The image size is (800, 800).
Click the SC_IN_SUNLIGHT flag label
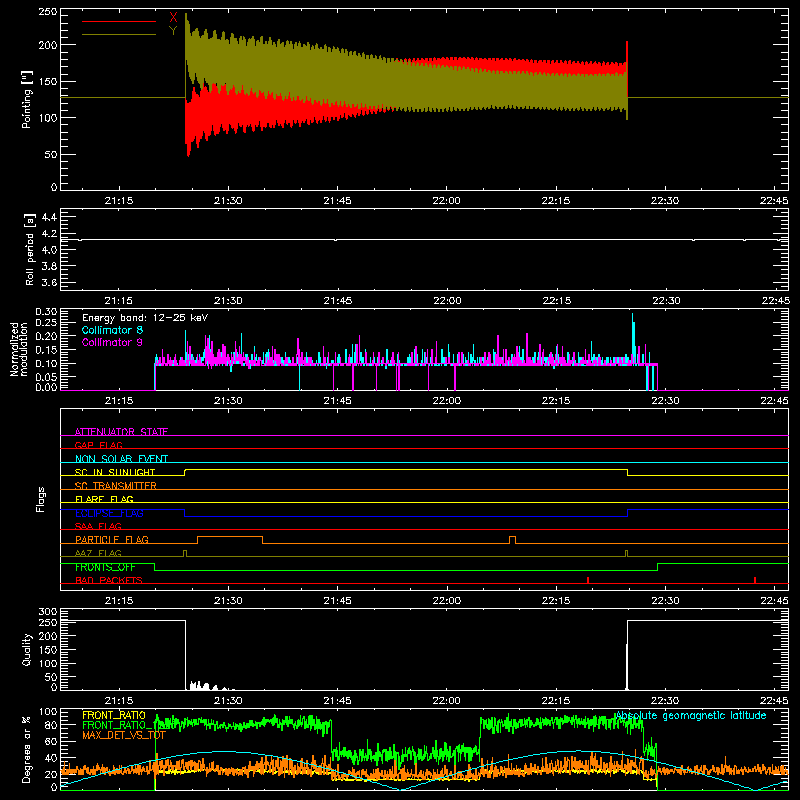(x=115, y=472)
